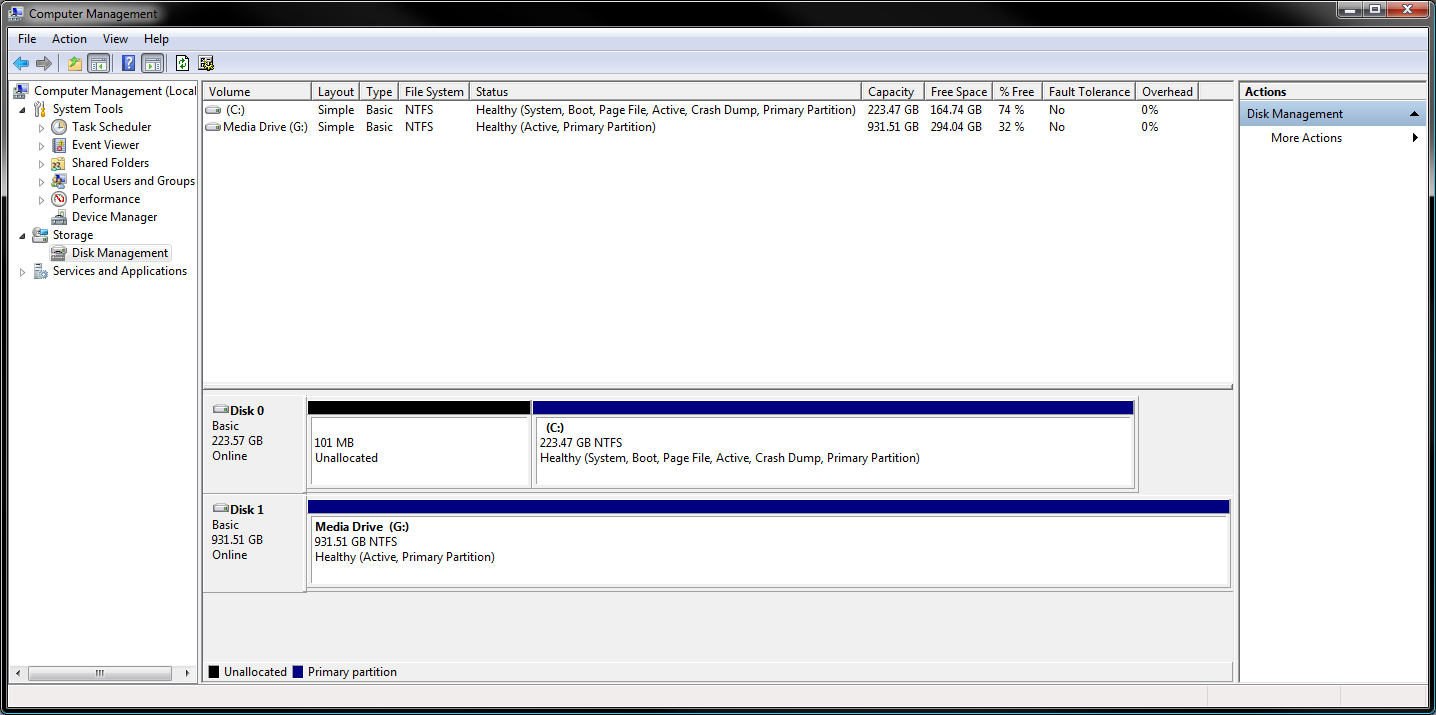This screenshot has width=1436, height=715.
Task: Select the Disk Management tree icon
Action: (x=59, y=253)
